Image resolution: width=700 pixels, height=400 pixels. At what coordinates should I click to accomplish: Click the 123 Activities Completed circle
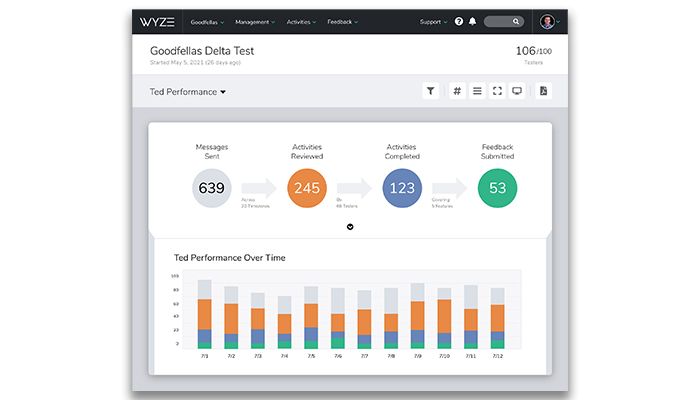(402, 188)
